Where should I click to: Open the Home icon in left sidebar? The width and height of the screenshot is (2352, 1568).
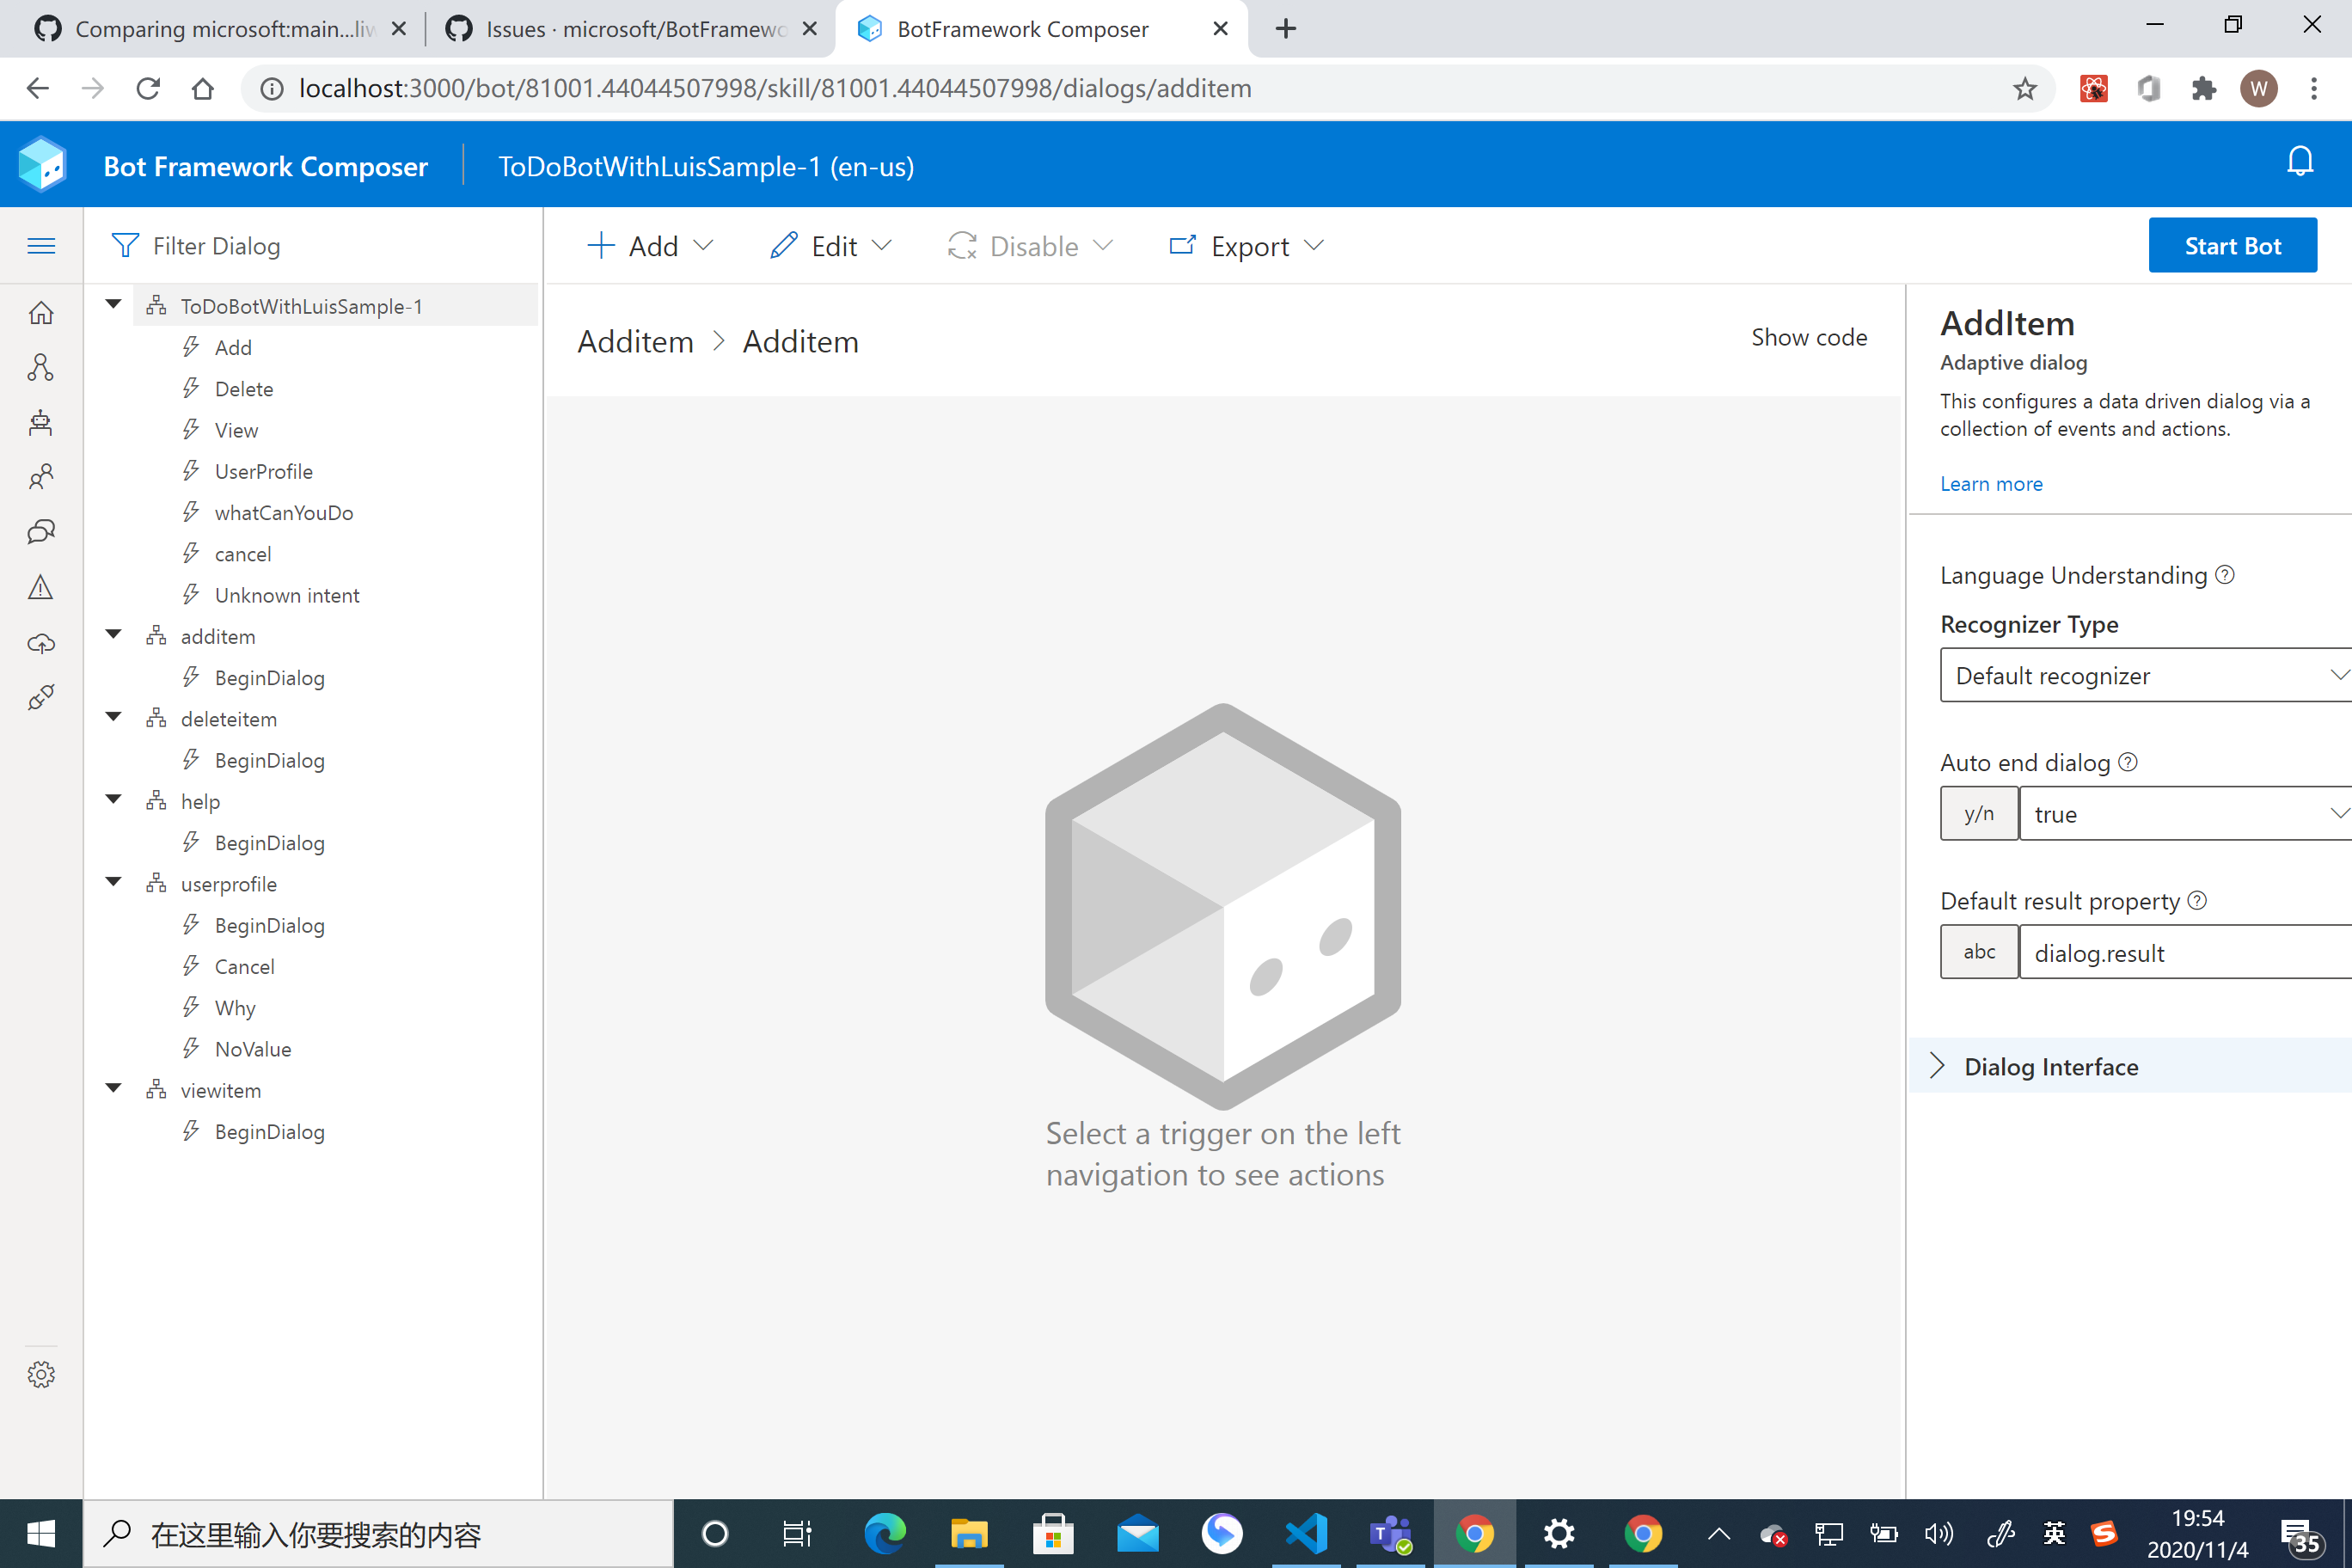[41, 313]
